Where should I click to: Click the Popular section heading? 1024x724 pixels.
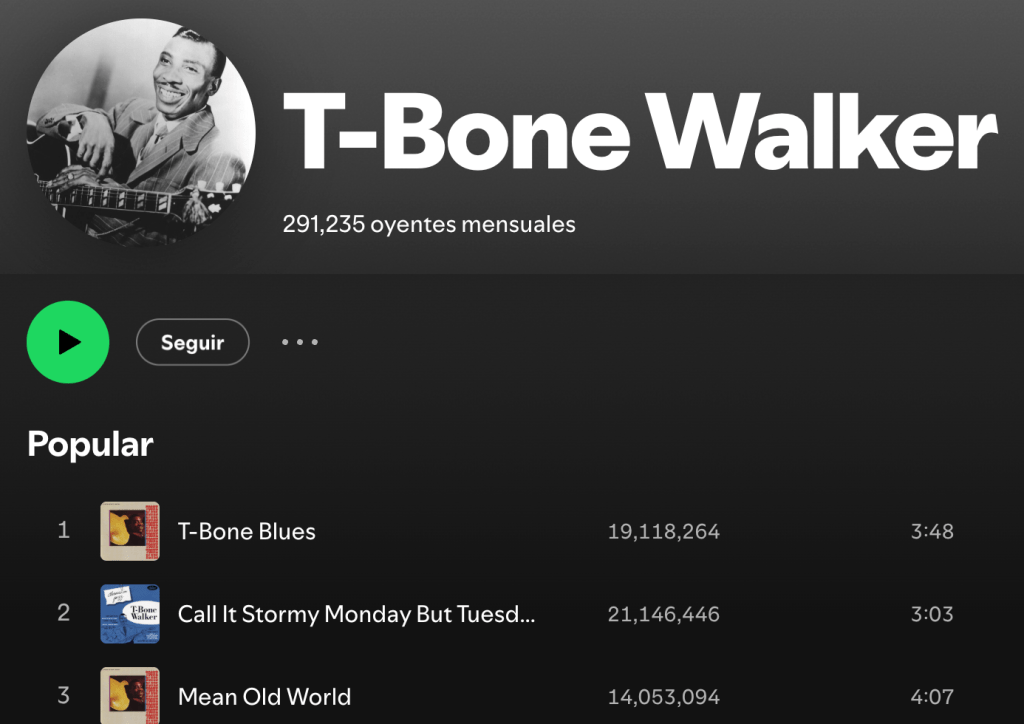coord(90,445)
